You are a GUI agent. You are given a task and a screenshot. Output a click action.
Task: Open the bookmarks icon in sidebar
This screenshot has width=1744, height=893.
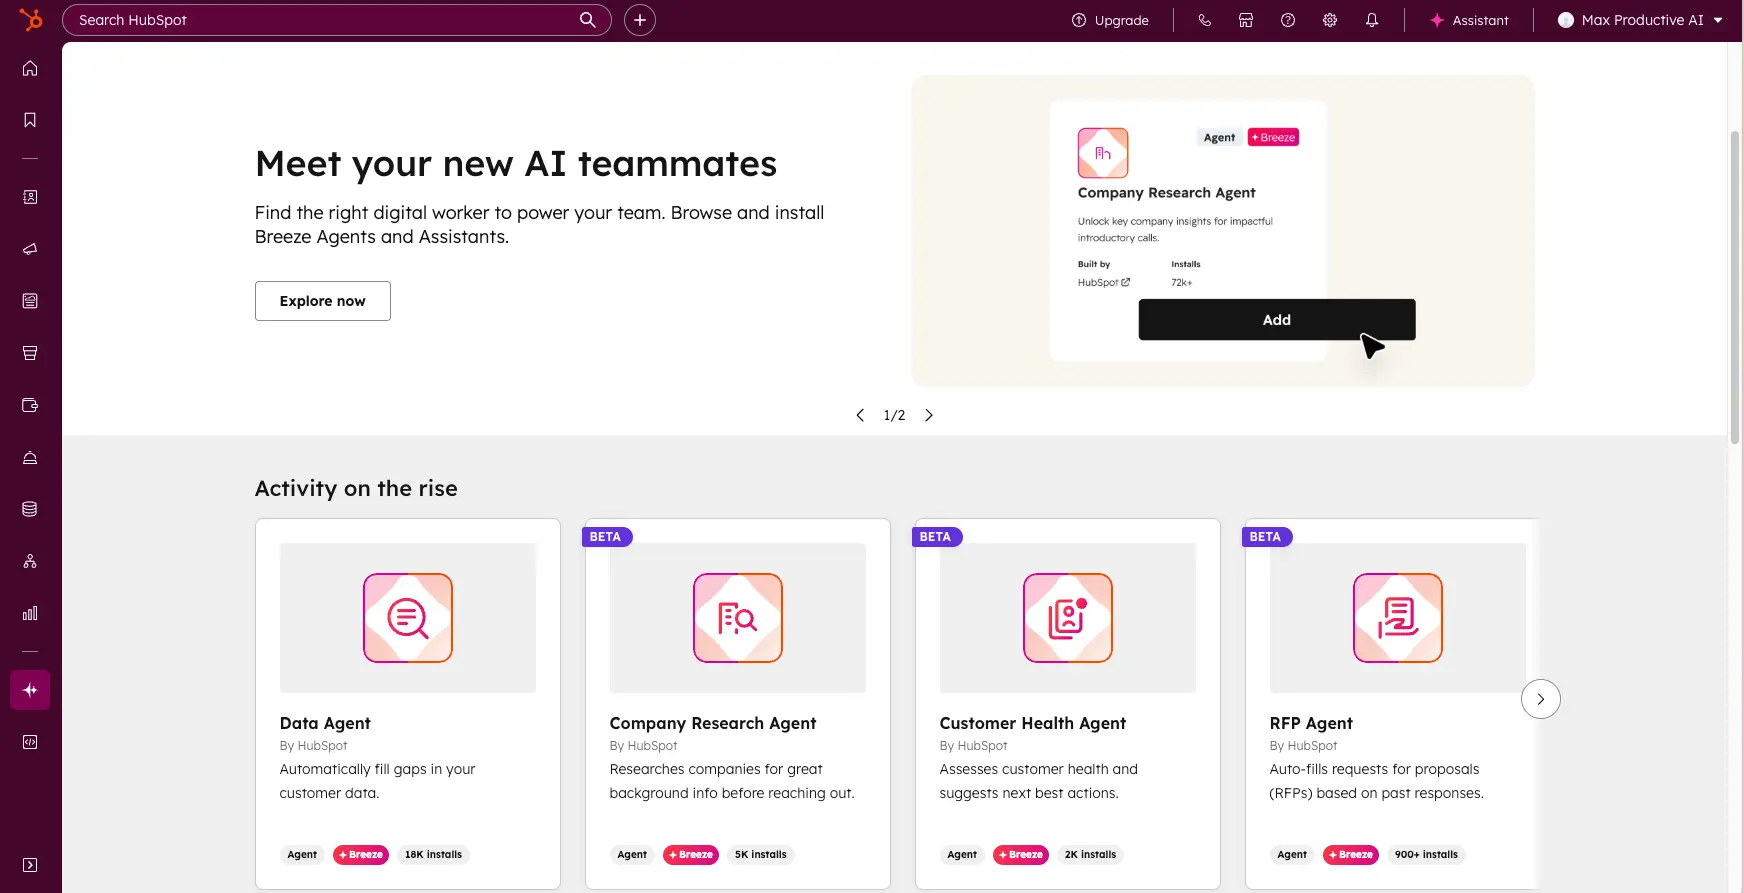point(30,120)
